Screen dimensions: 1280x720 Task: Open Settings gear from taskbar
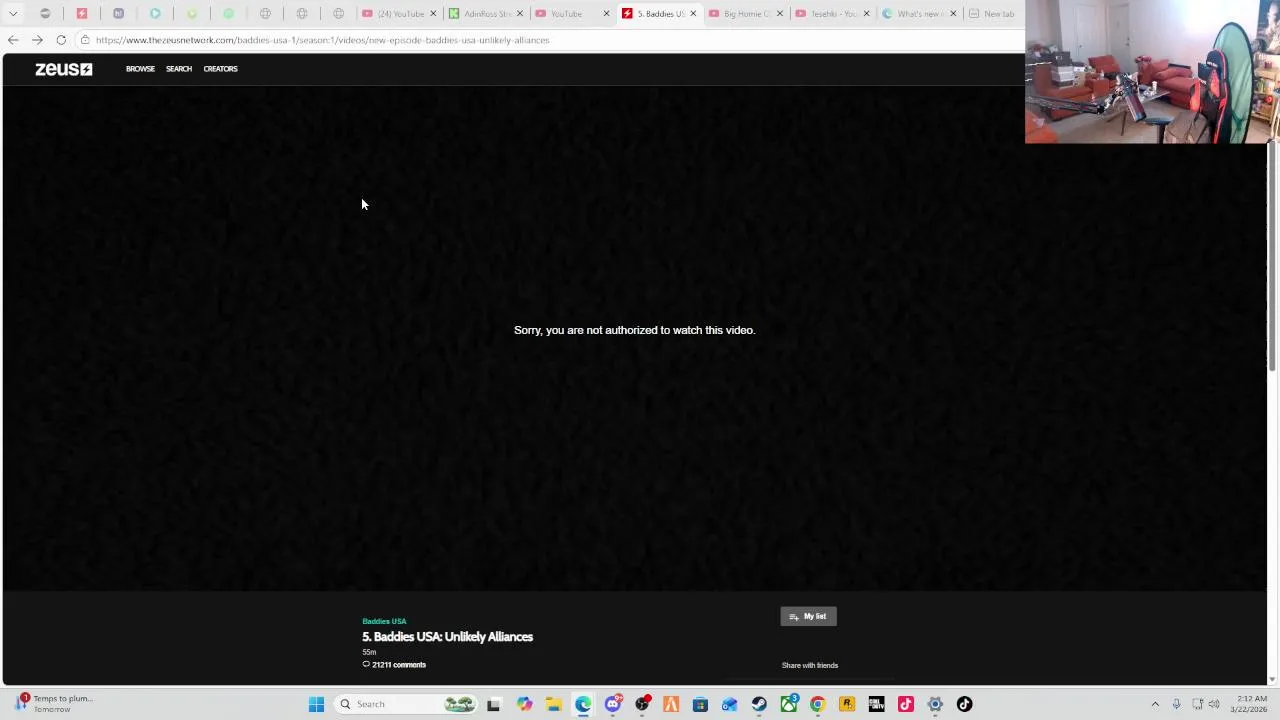[x=935, y=704]
